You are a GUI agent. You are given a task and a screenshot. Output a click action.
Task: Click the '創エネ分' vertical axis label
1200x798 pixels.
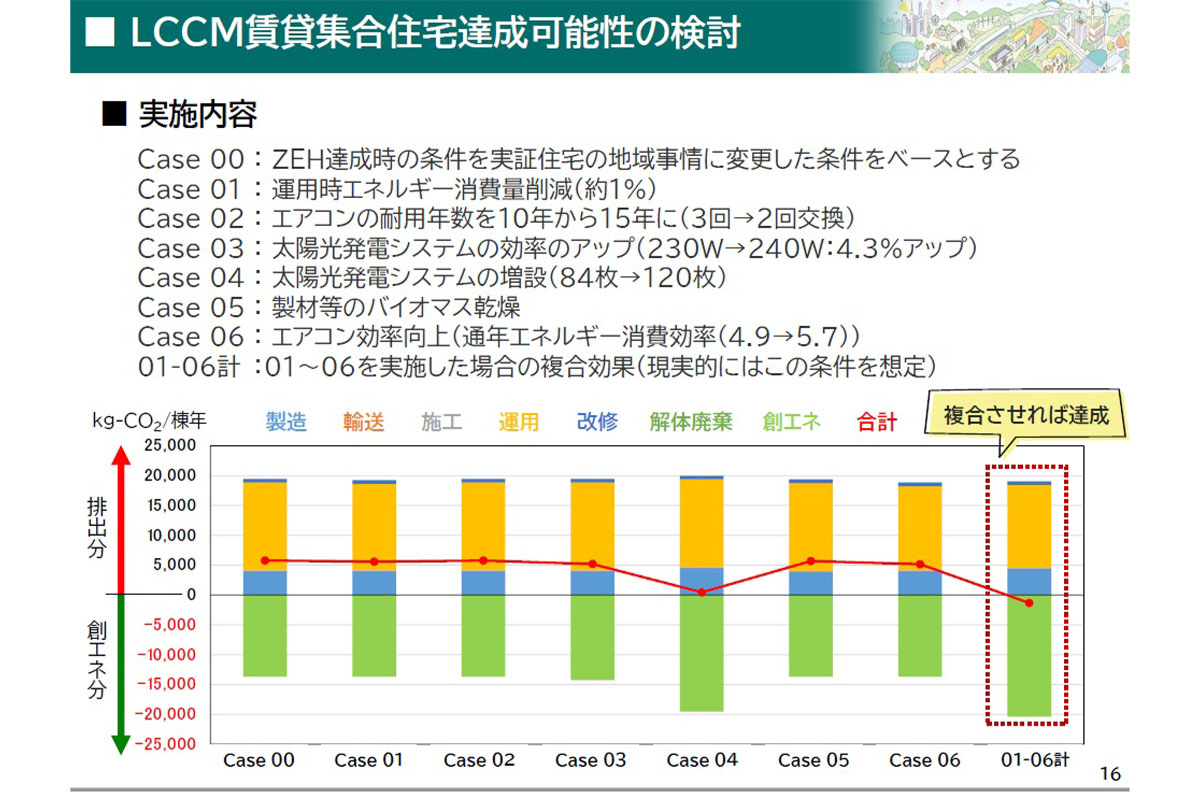point(96,661)
